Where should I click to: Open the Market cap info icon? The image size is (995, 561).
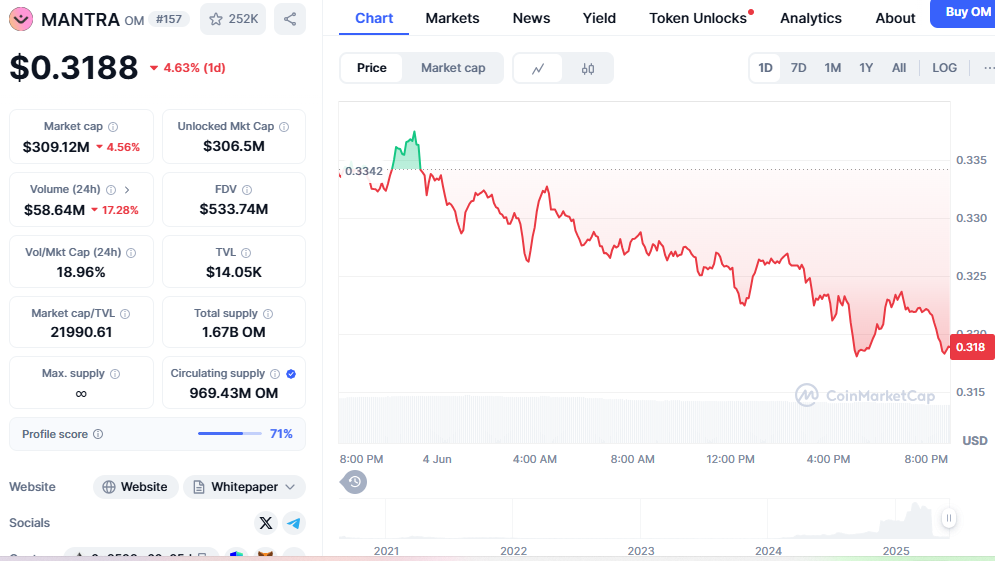[x=113, y=127]
